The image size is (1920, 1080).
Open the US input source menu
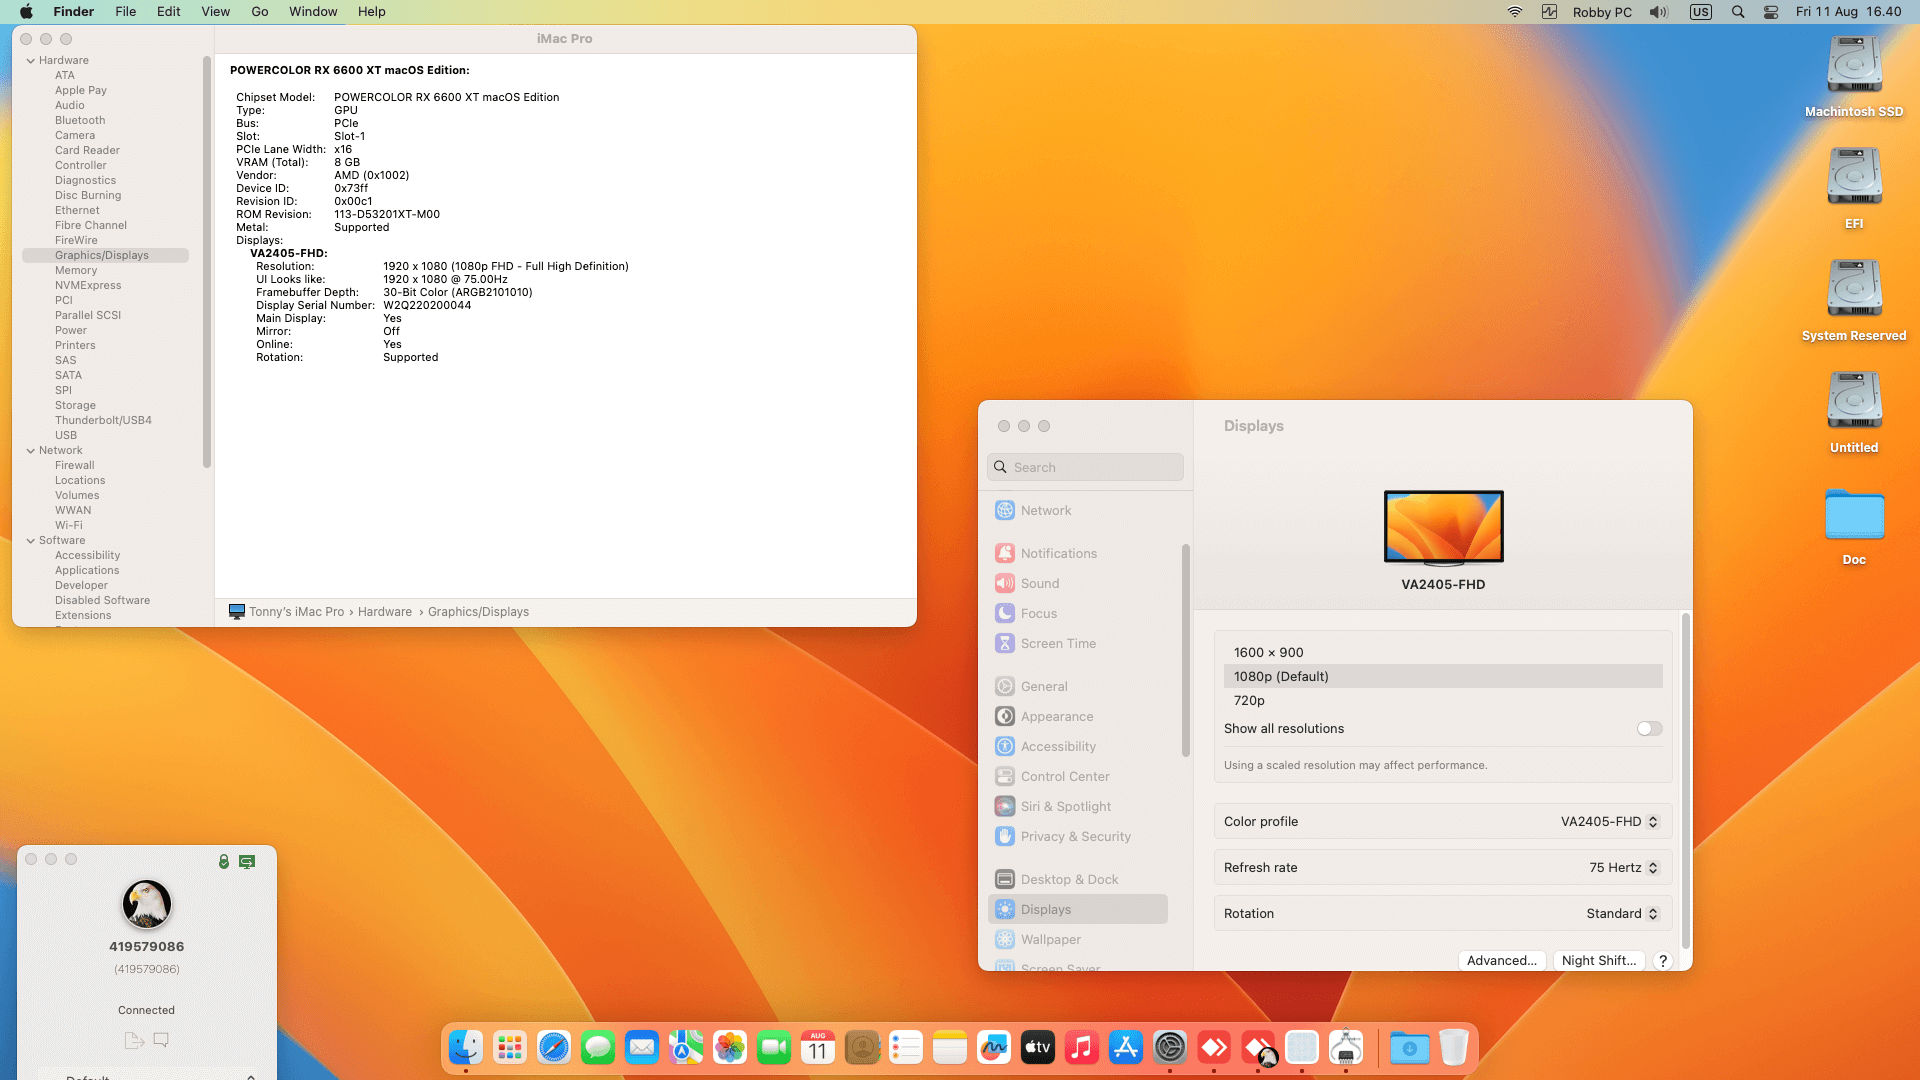[1701, 12]
